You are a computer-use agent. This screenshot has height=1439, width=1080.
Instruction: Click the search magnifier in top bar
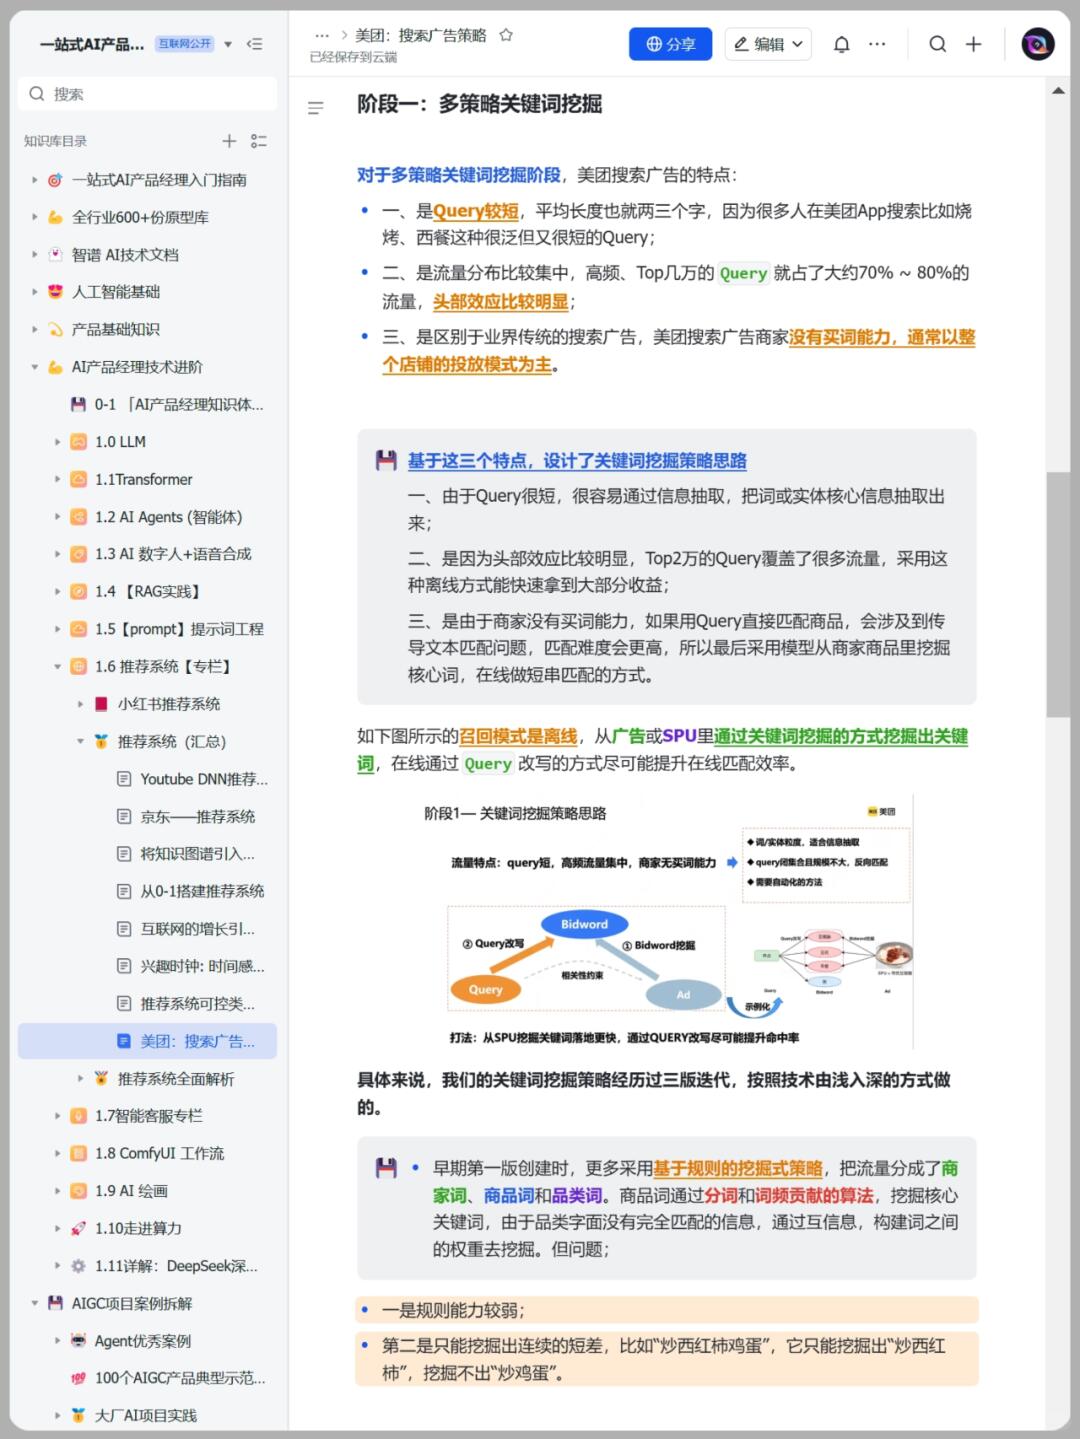click(x=937, y=44)
